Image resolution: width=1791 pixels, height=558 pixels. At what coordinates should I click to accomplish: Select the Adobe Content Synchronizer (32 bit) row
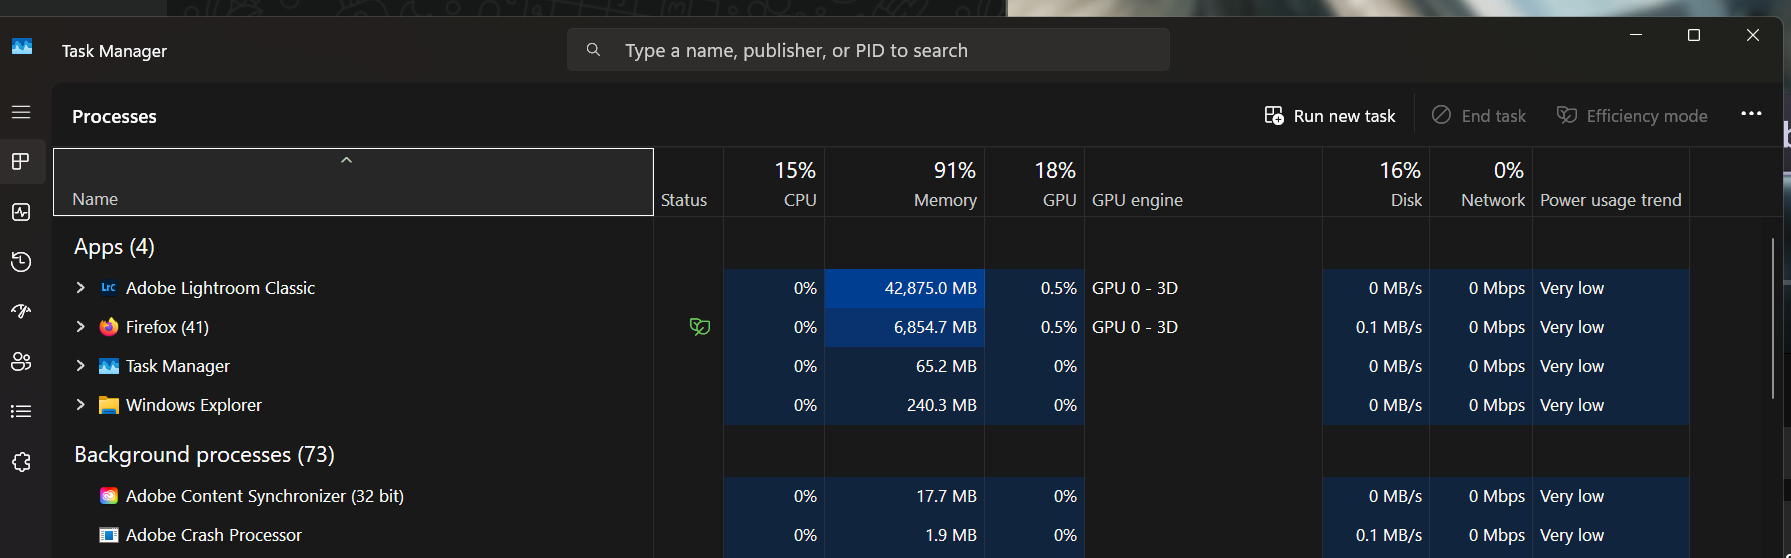[x=265, y=496]
